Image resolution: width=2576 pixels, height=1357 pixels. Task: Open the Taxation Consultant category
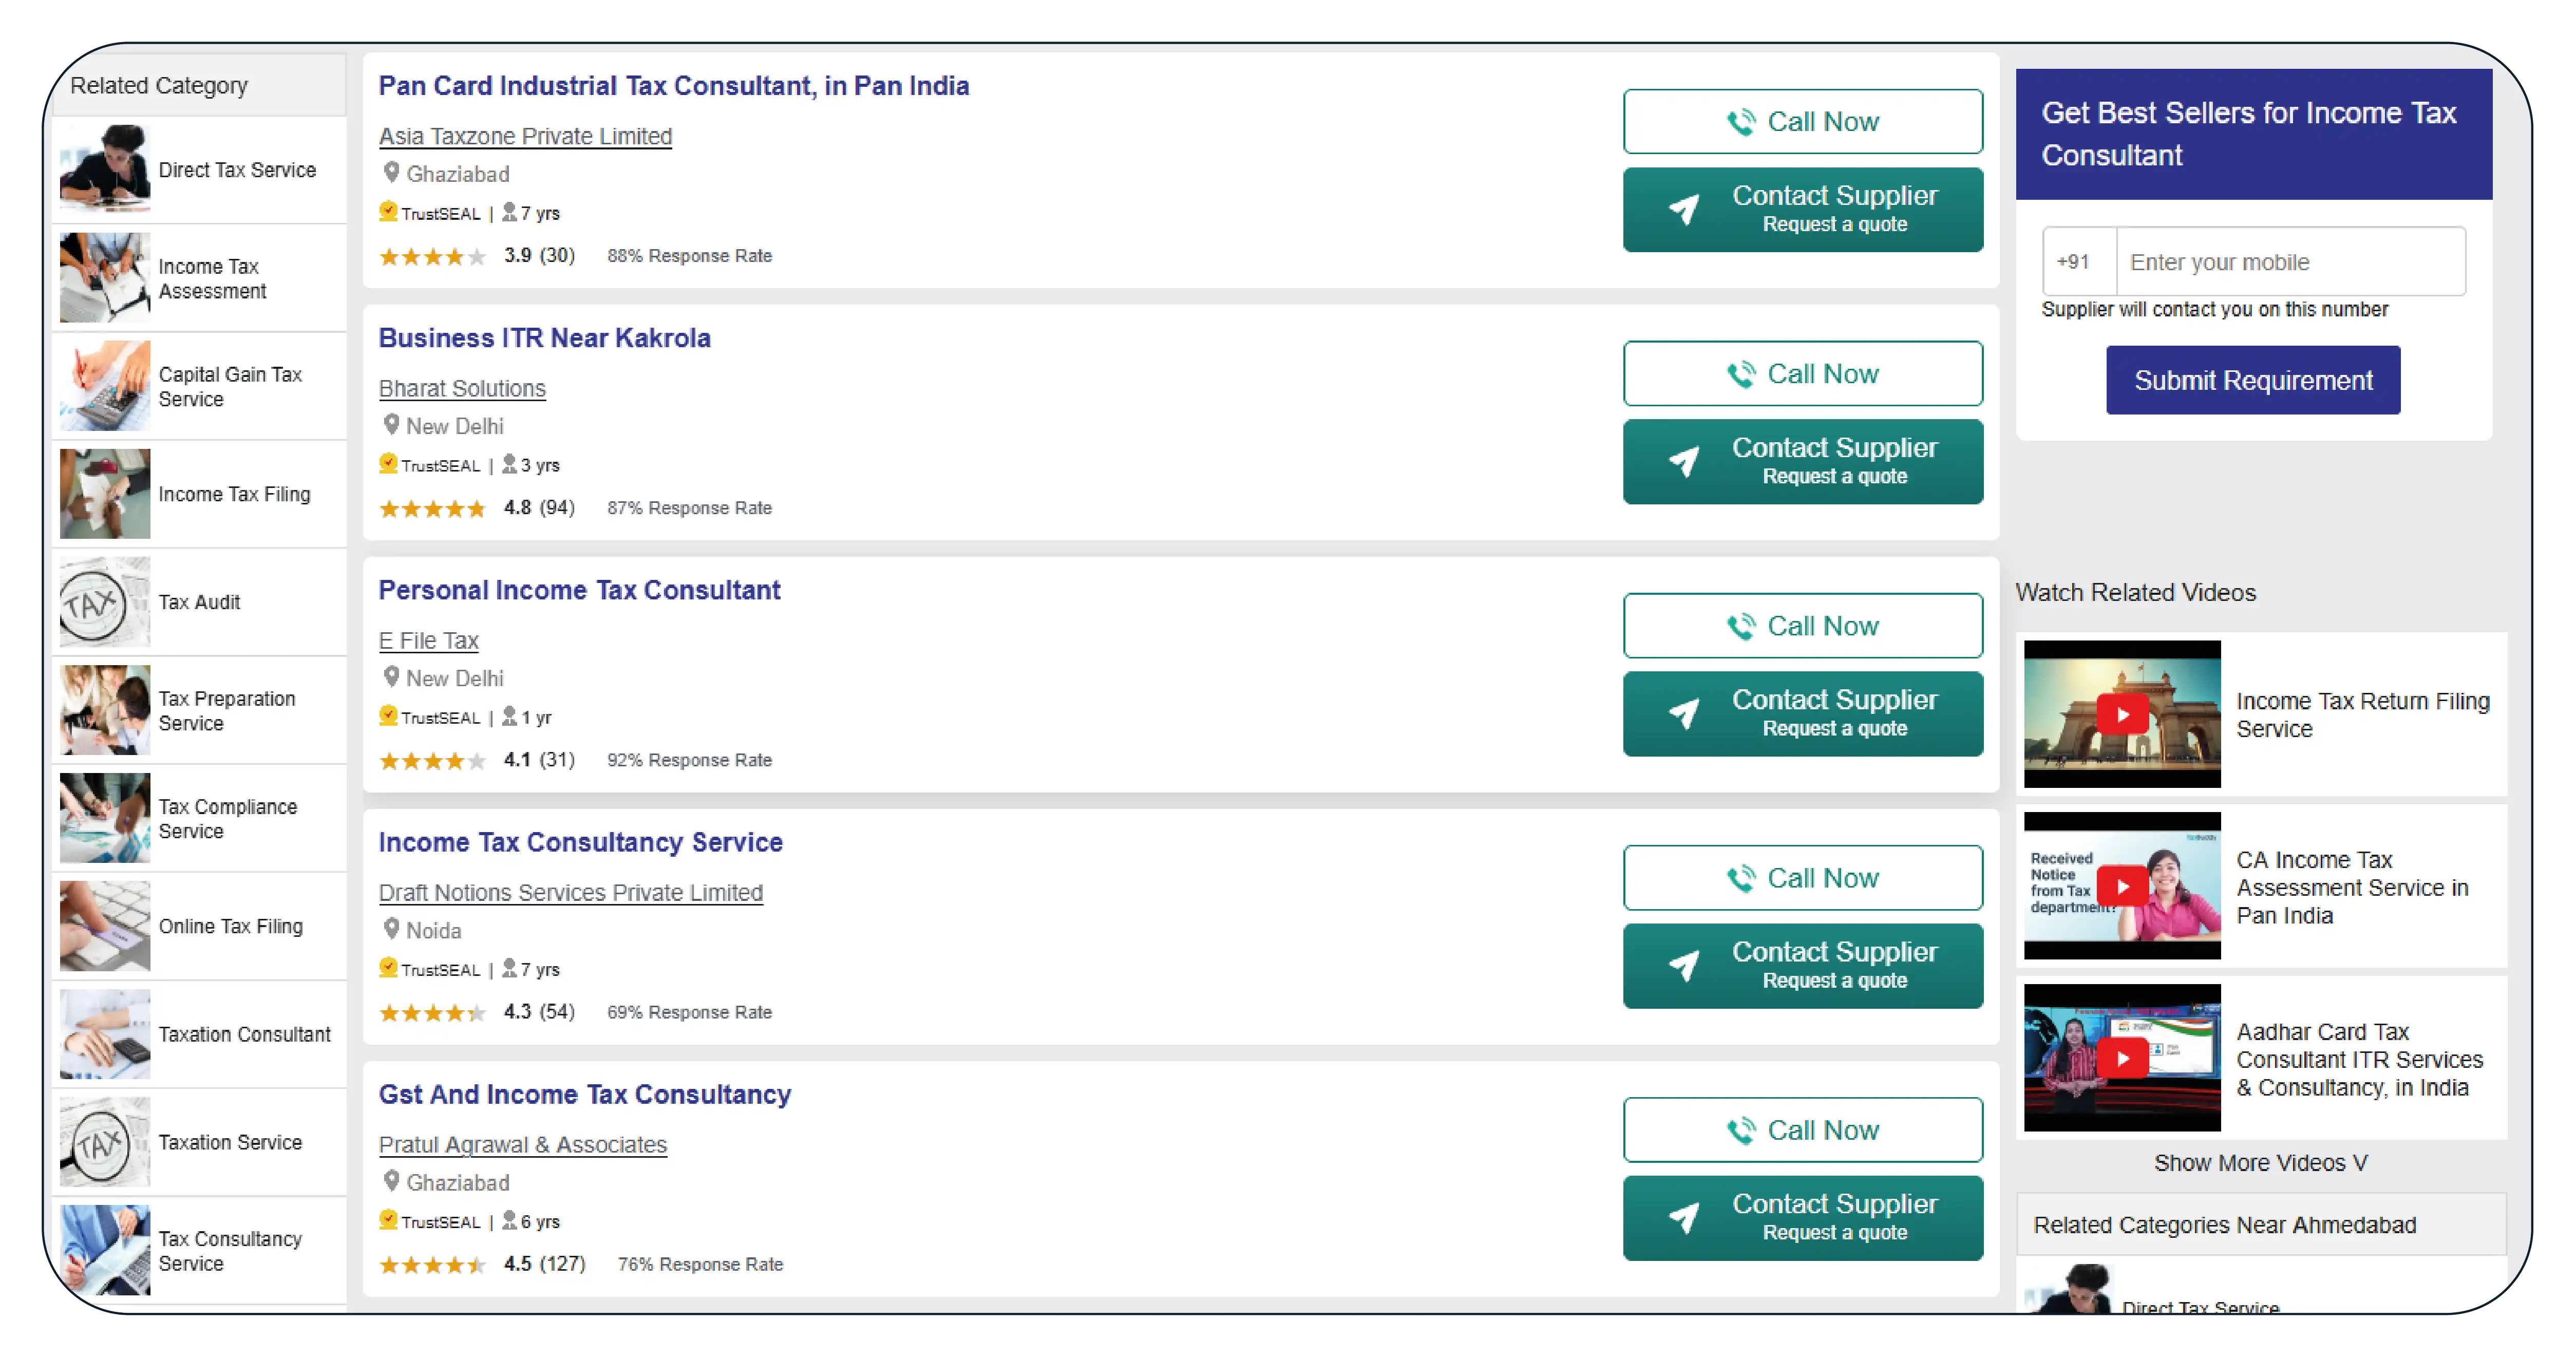(200, 1034)
